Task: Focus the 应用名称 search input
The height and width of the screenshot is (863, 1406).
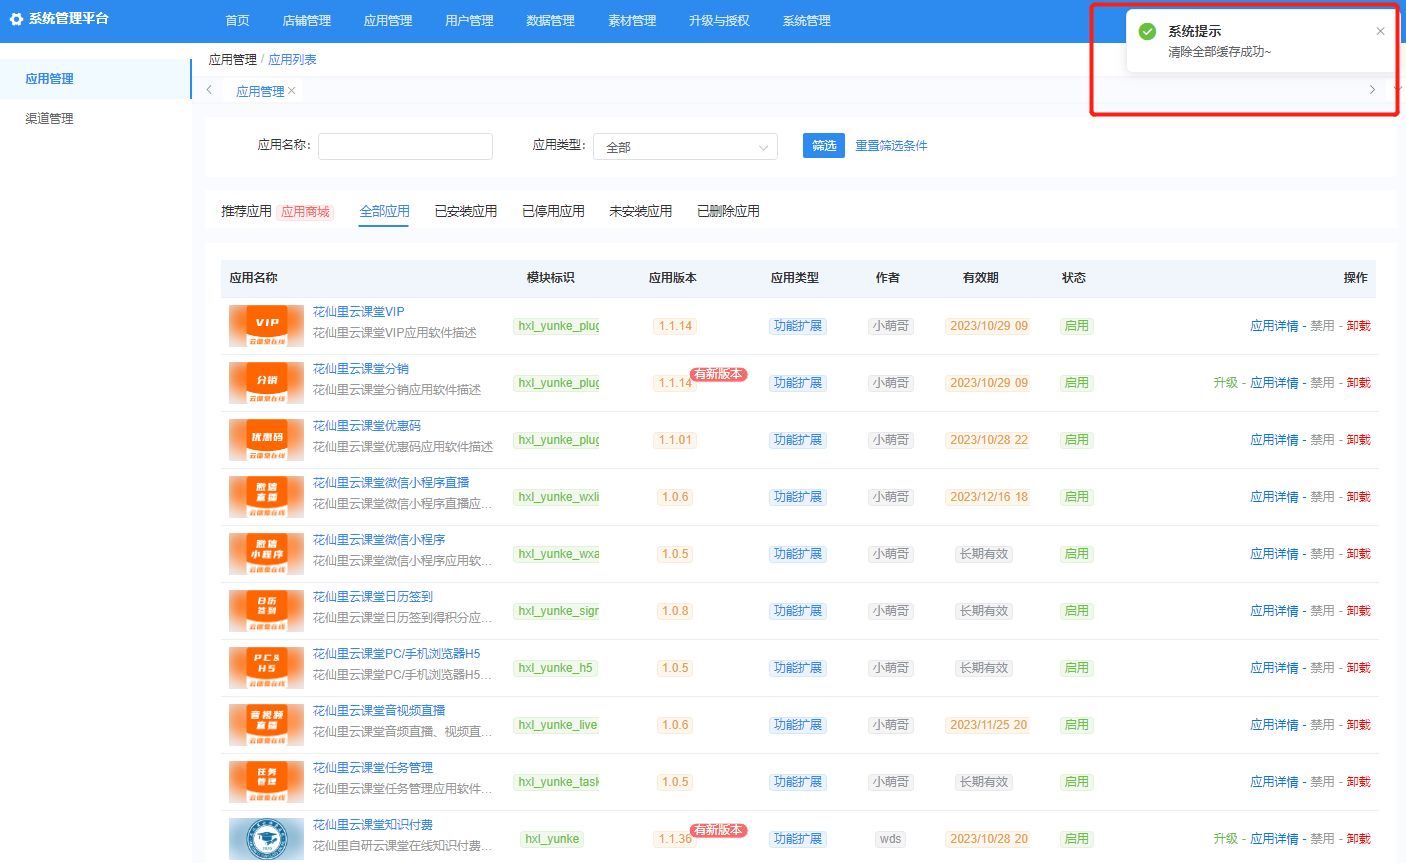Action: click(405, 146)
